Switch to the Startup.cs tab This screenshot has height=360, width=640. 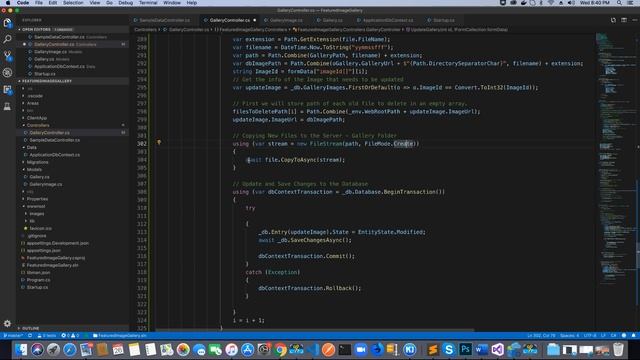[444, 20]
